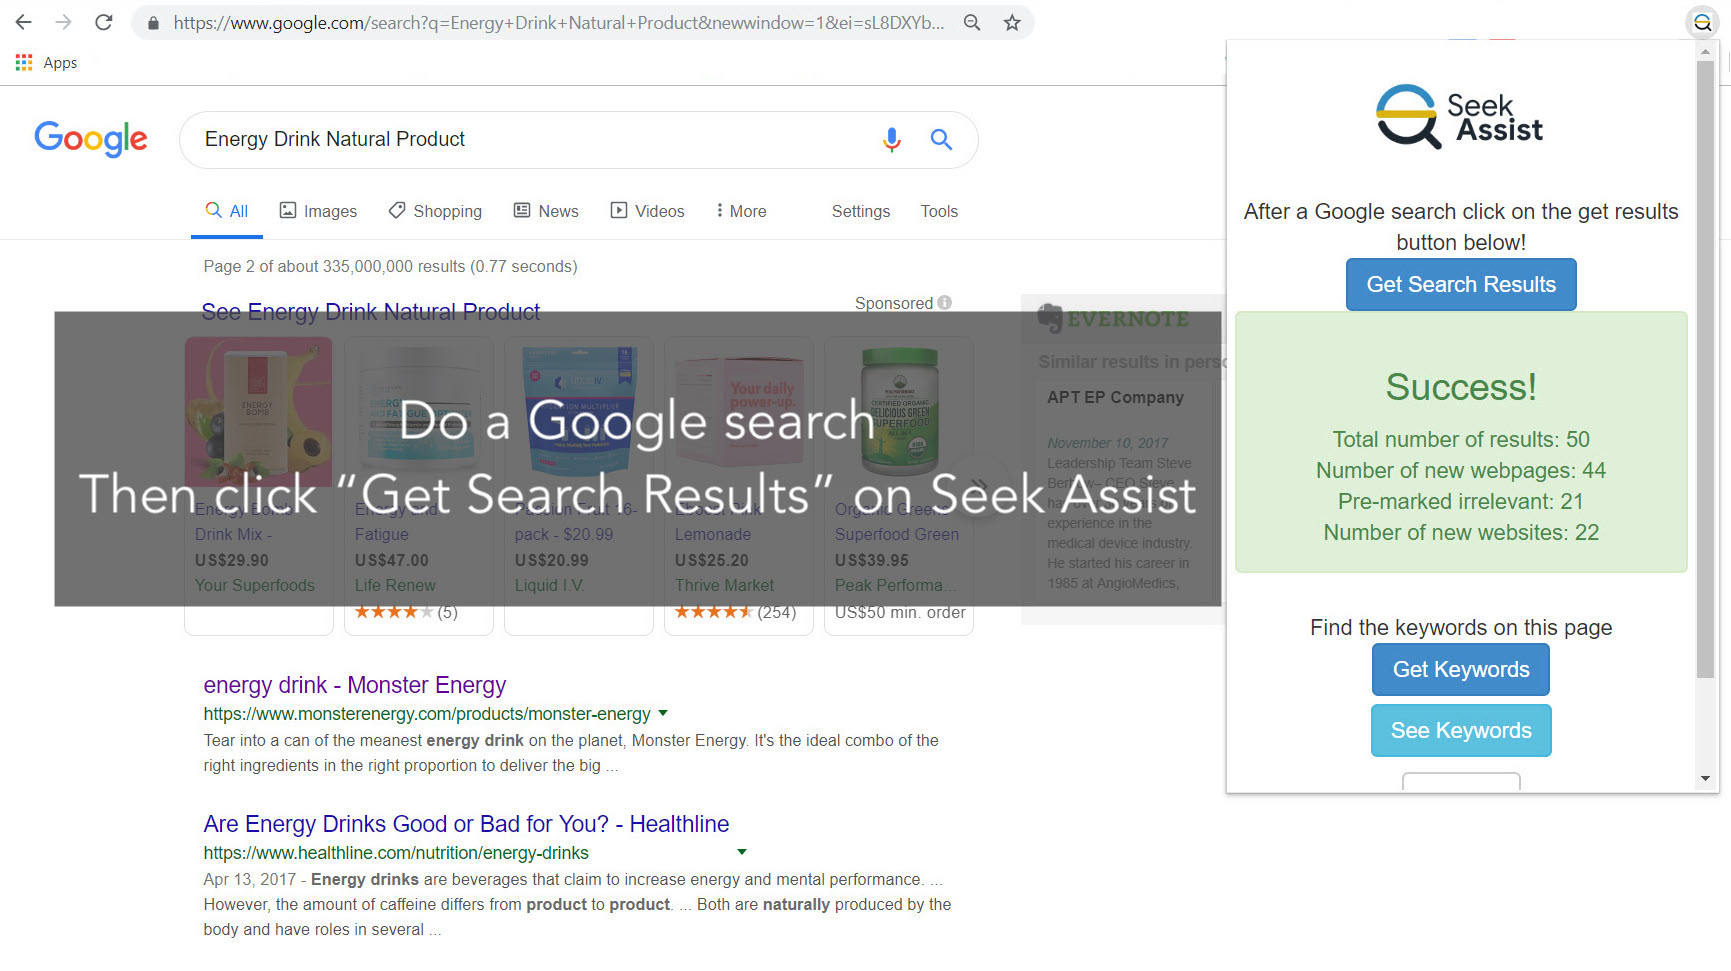
Task: Click the browser address bar URL
Action: [x=559, y=23]
